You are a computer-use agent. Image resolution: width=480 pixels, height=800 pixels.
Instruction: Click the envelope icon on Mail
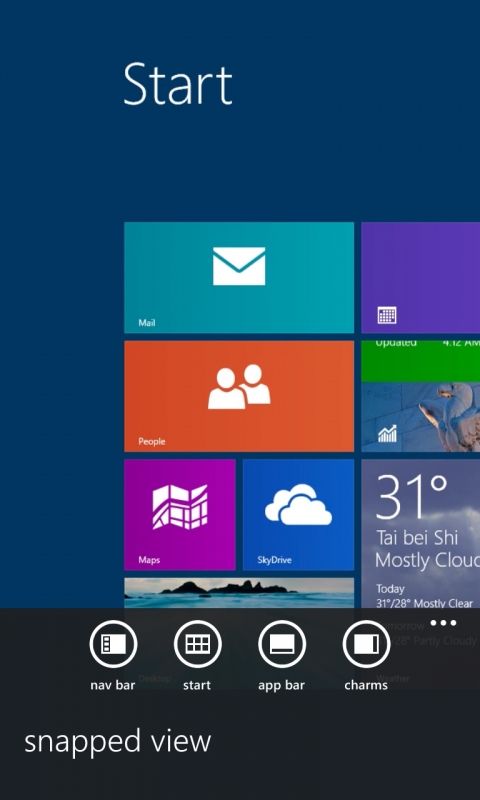[239, 266]
